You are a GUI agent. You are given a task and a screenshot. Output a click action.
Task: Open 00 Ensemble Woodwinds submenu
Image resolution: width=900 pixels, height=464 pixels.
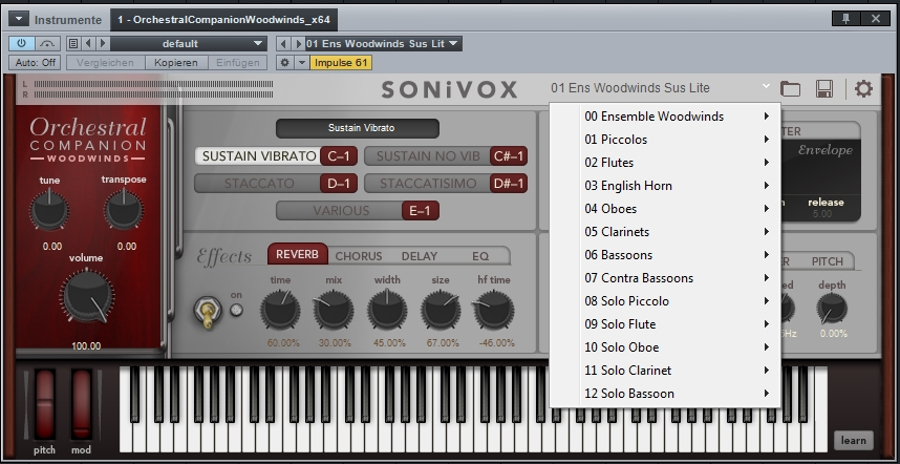click(665, 117)
